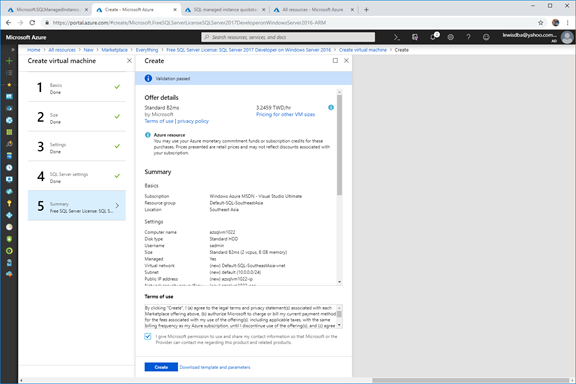Open the cube All resources sidebar icon

(x=9, y=108)
